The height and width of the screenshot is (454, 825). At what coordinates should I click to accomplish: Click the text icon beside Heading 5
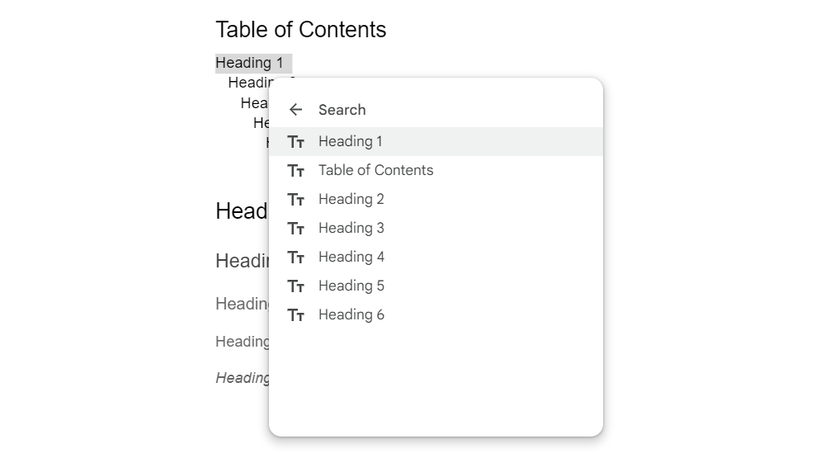click(x=295, y=287)
